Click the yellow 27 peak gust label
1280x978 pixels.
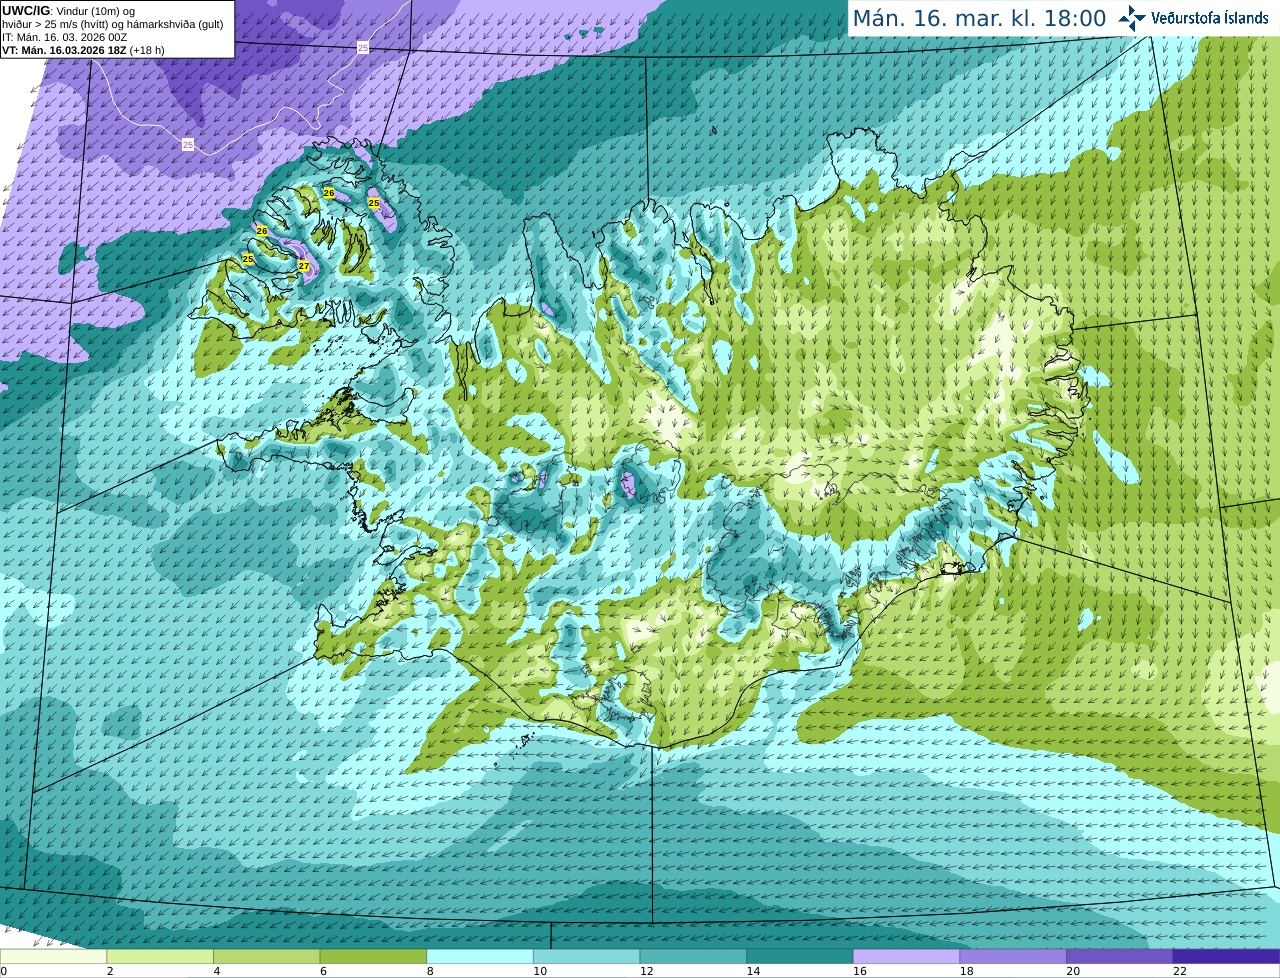[x=303, y=266]
